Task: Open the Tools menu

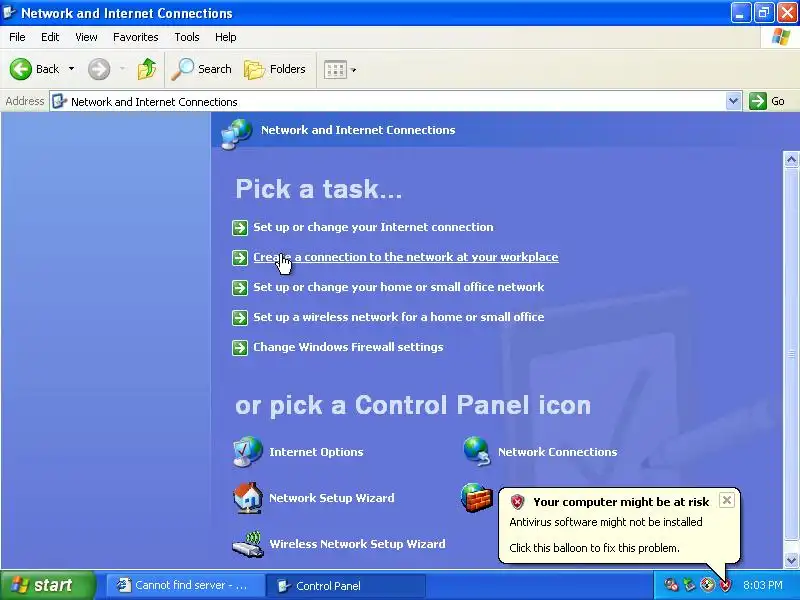Action: (x=187, y=37)
